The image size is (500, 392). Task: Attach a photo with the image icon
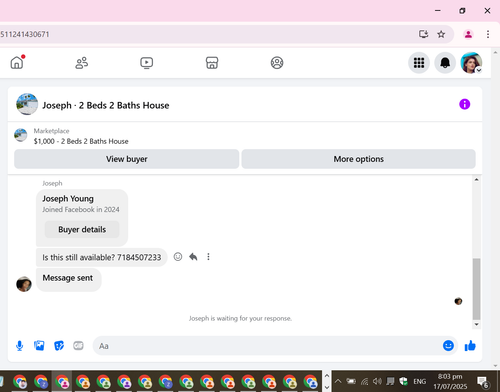coord(39,346)
